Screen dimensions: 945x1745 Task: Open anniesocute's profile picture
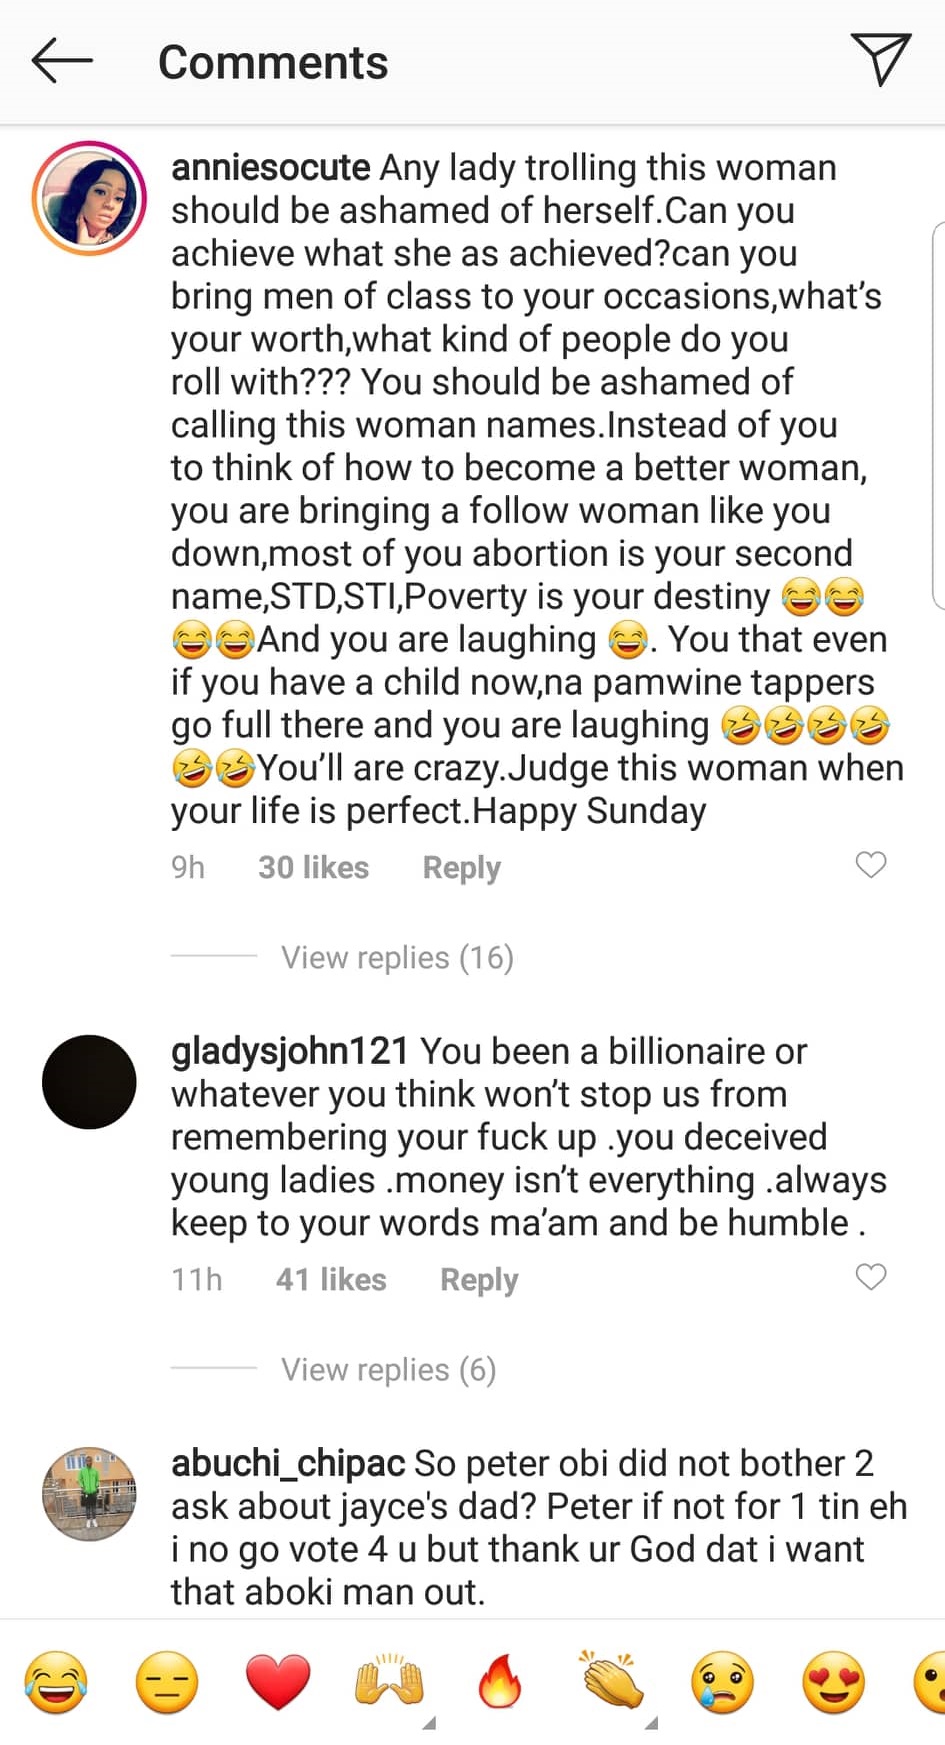click(89, 198)
